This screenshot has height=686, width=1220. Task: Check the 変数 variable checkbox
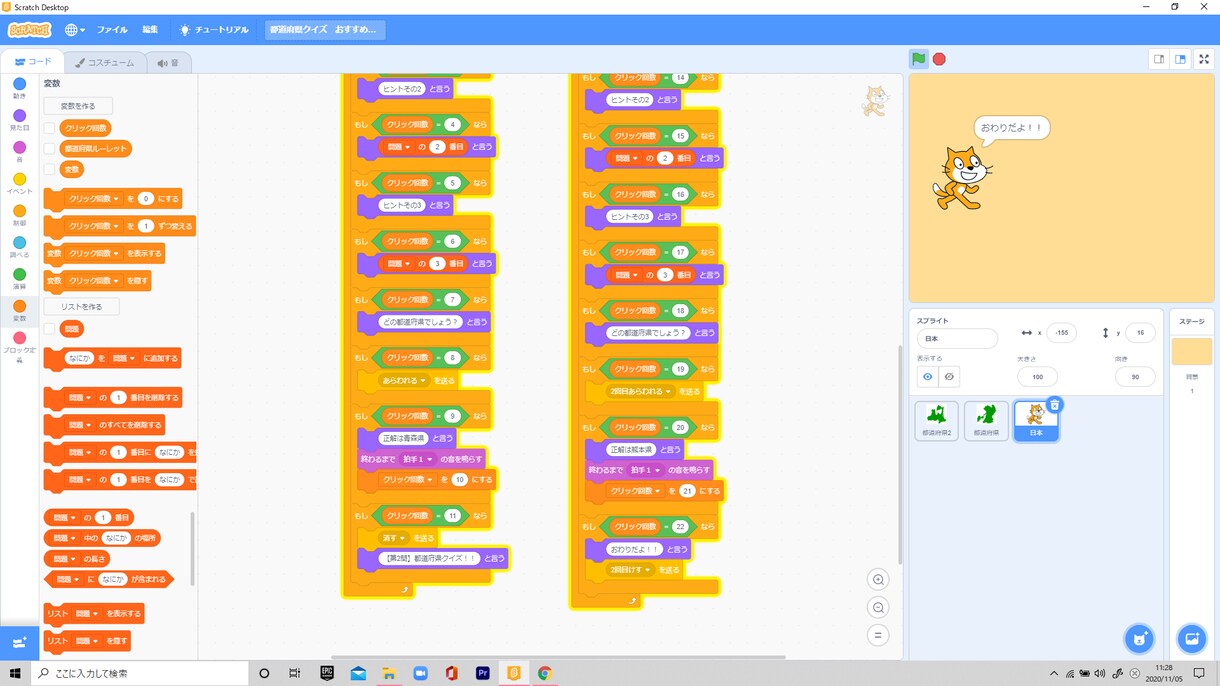point(50,169)
